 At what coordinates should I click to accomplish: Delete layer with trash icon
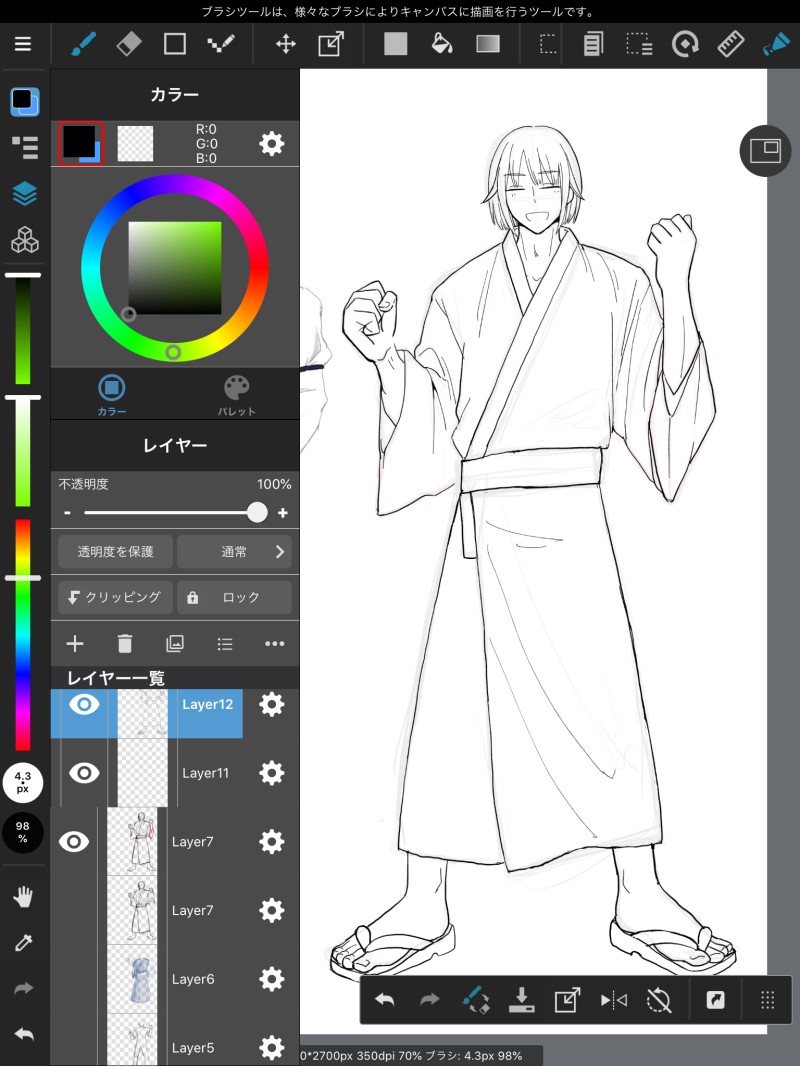125,643
